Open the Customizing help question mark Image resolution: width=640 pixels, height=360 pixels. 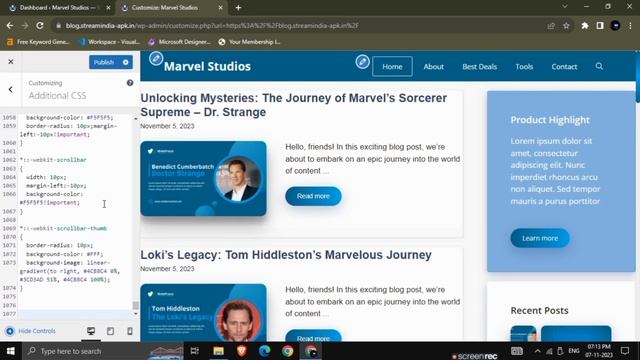(130, 83)
